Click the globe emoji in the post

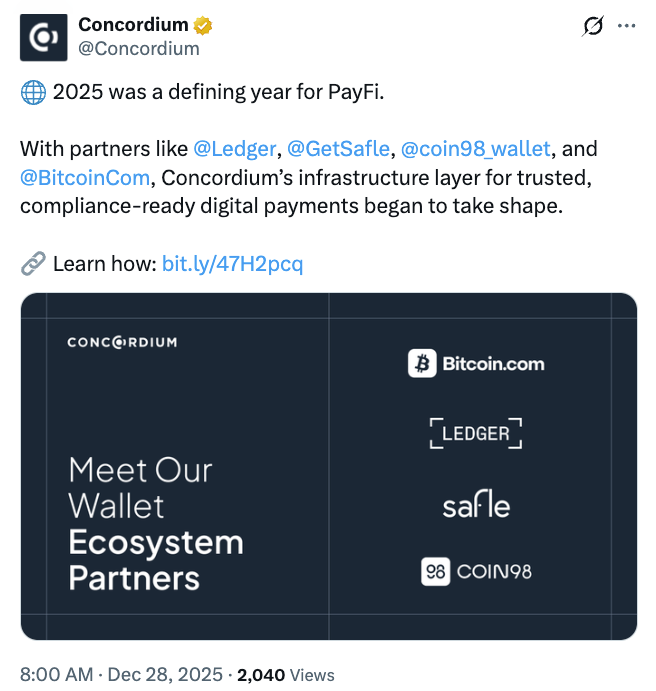click(x=32, y=93)
